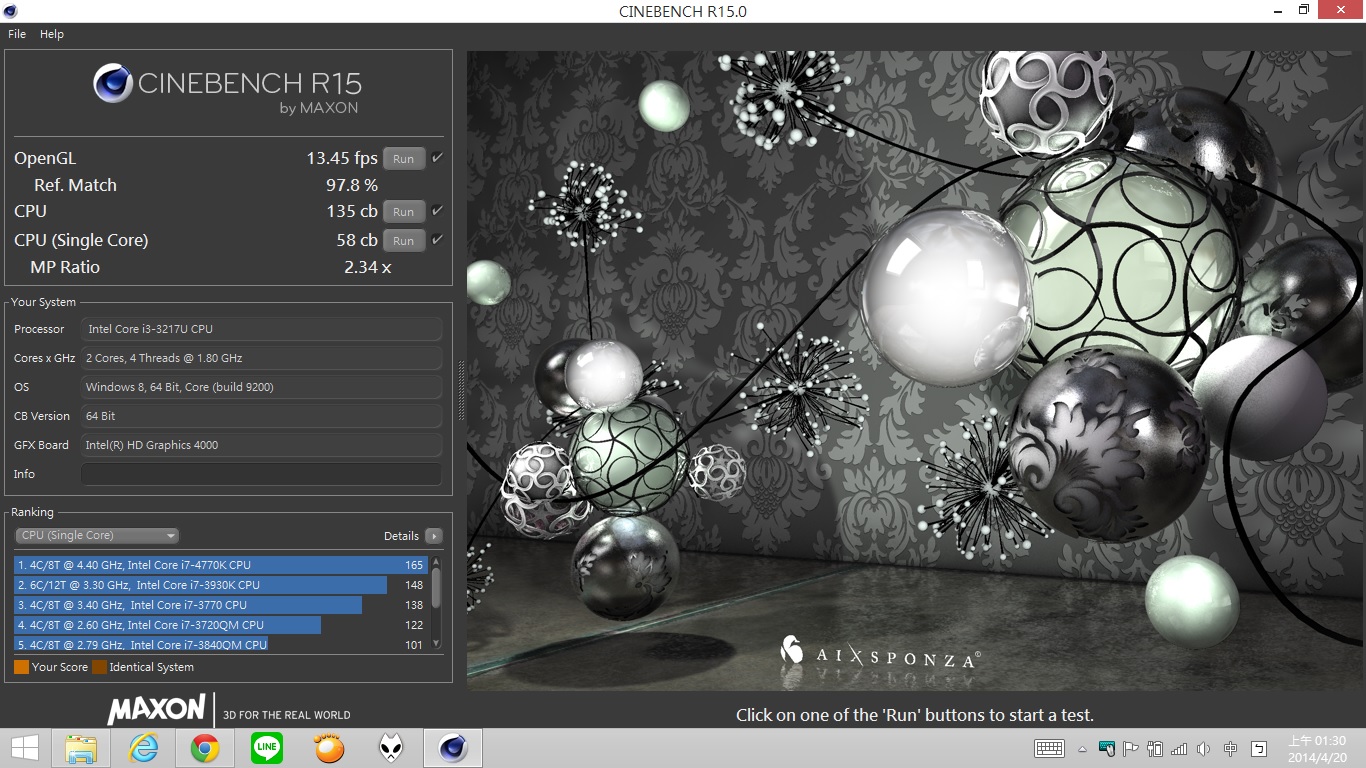Run the CPU (Single Core) test
This screenshot has width=1366, height=768.
tap(404, 241)
